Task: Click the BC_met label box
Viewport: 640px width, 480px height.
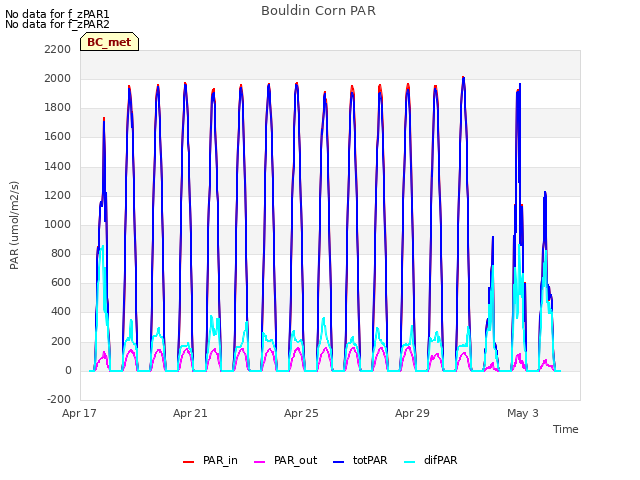Action: click(x=109, y=42)
